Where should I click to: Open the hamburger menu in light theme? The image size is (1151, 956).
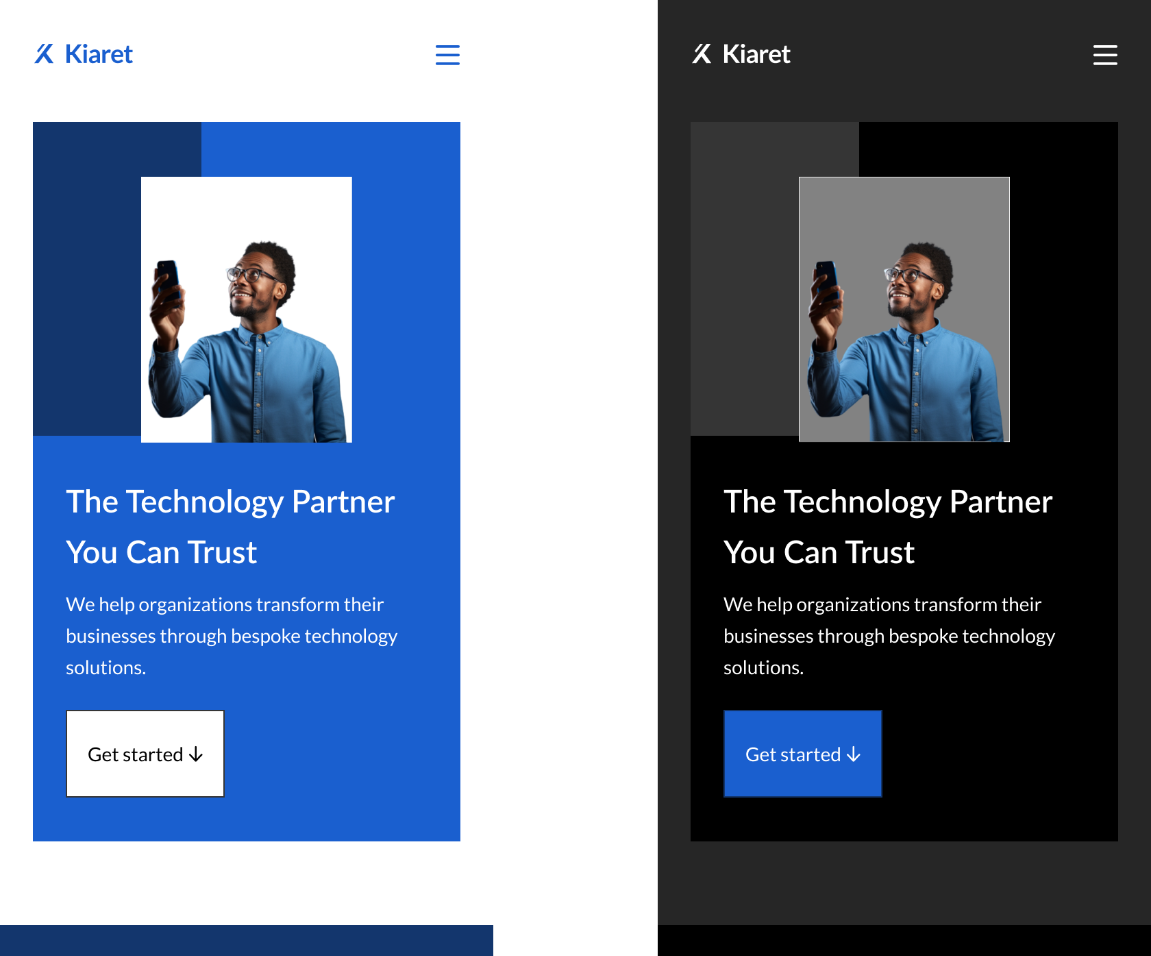click(x=447, y=55)
